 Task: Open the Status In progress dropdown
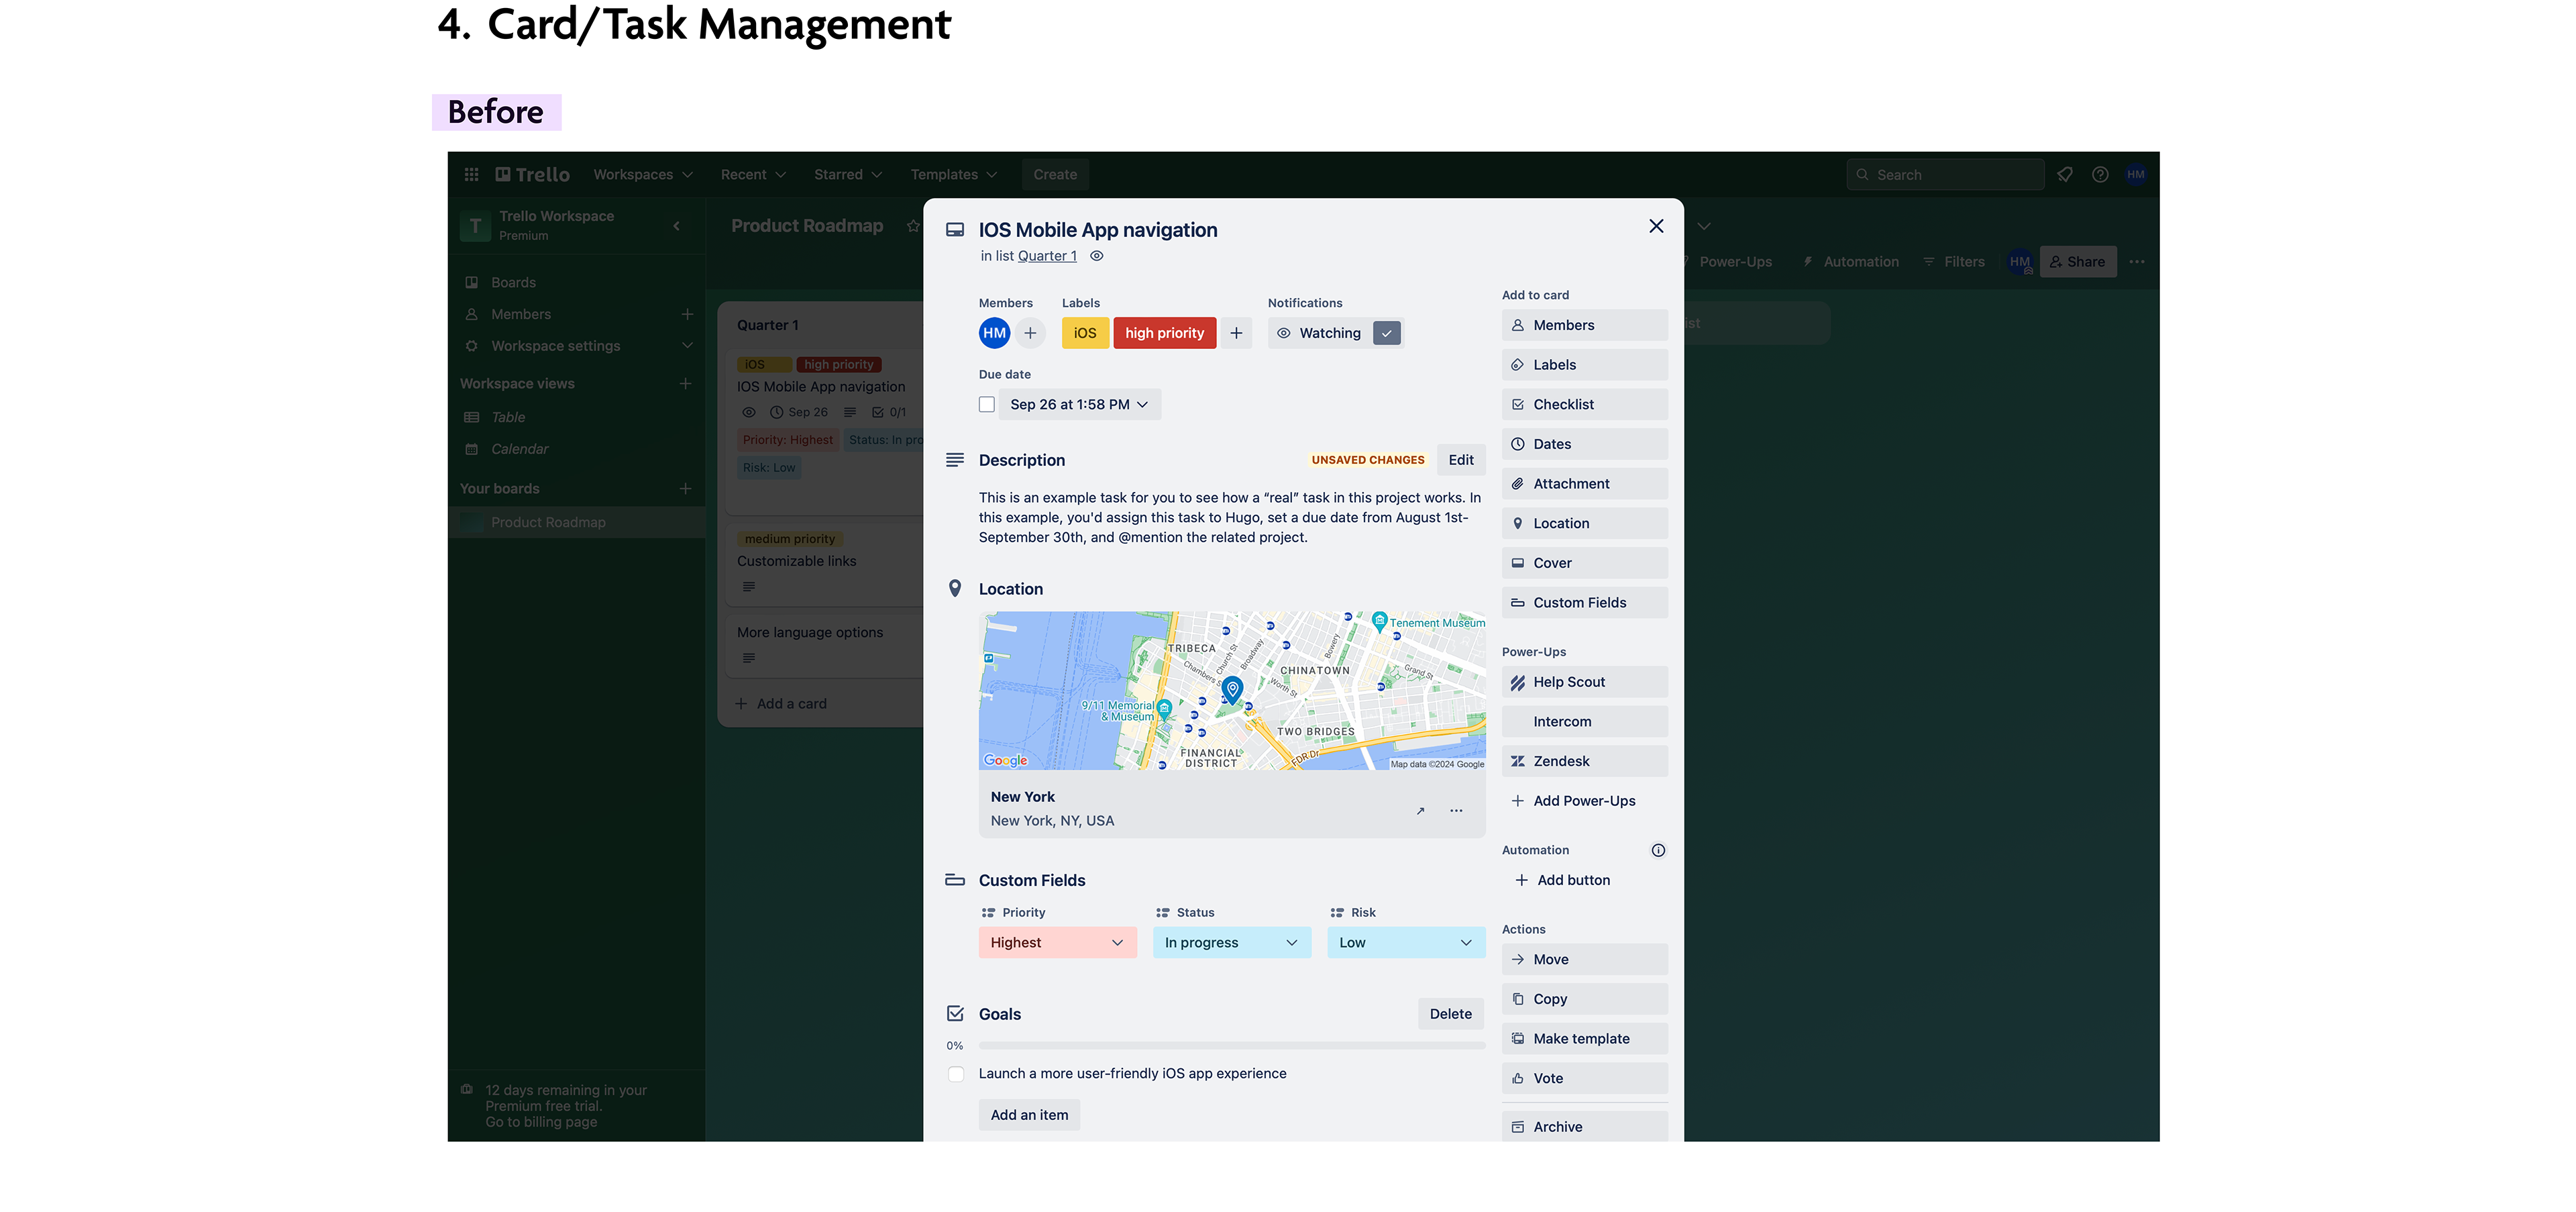click(x=1231, y=943)
